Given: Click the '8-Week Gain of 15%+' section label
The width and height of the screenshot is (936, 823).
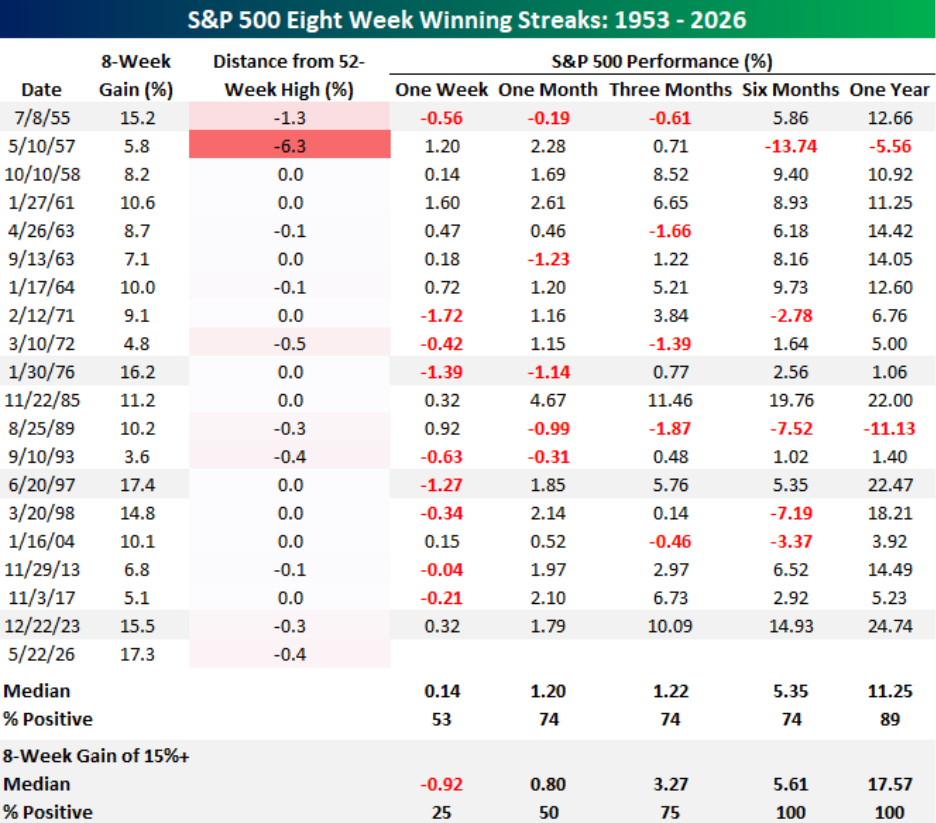Looking at the screenshot, I should 96,756.
